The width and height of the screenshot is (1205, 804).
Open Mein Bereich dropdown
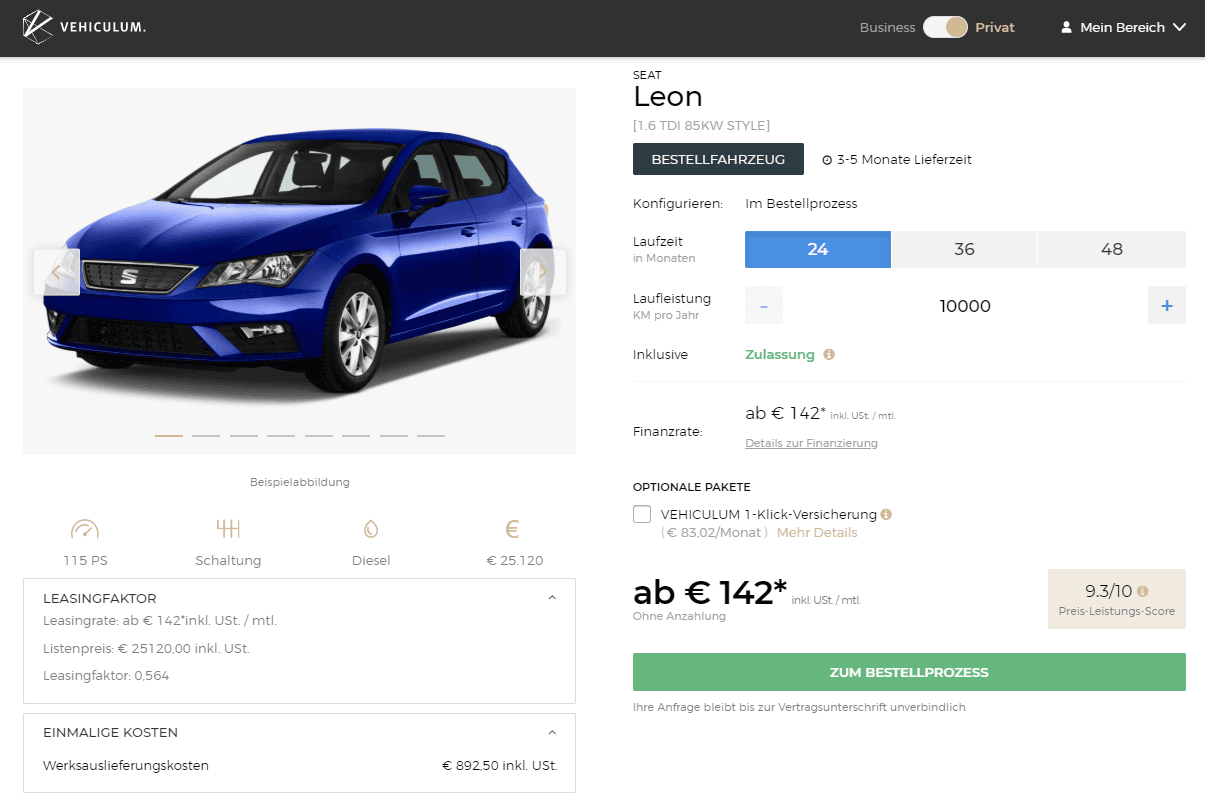click(x=1123, y=28)
